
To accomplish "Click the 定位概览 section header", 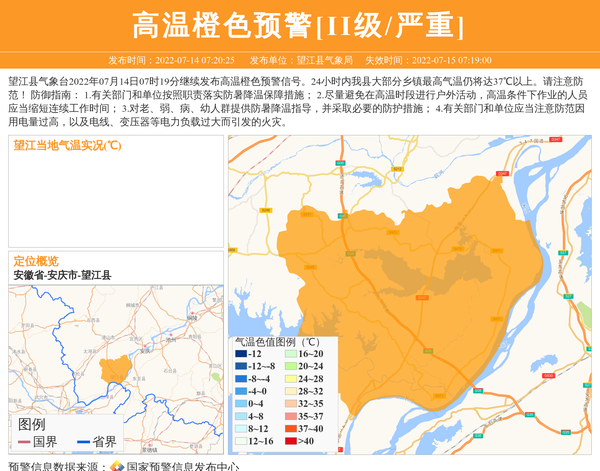I will click(36, 261).
